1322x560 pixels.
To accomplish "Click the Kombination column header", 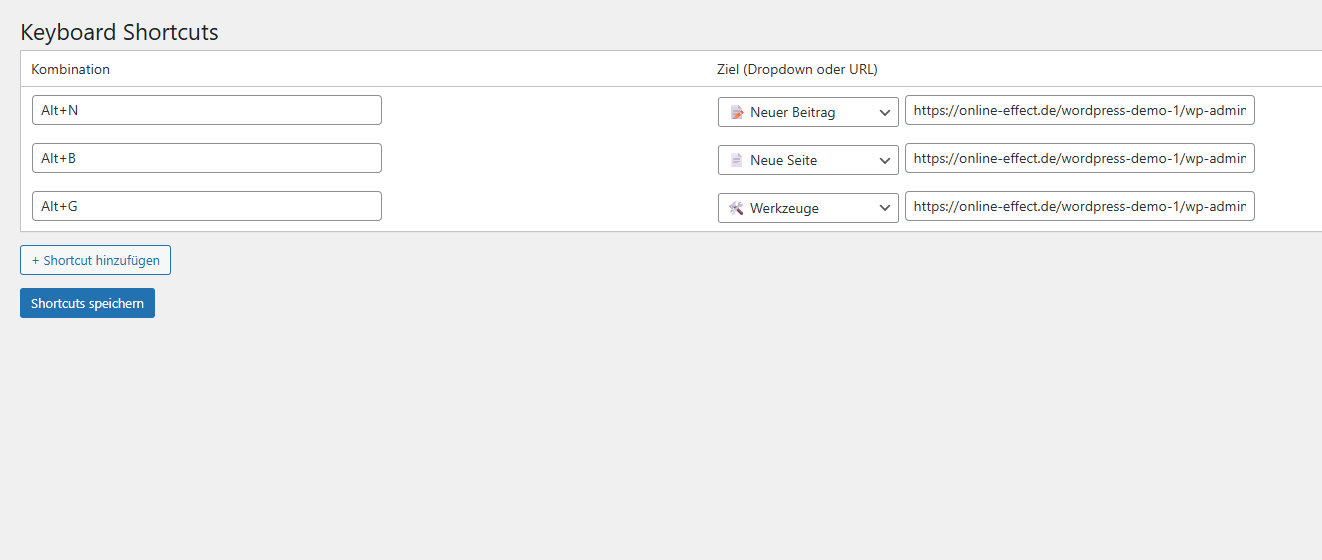I will pos(71,69).
